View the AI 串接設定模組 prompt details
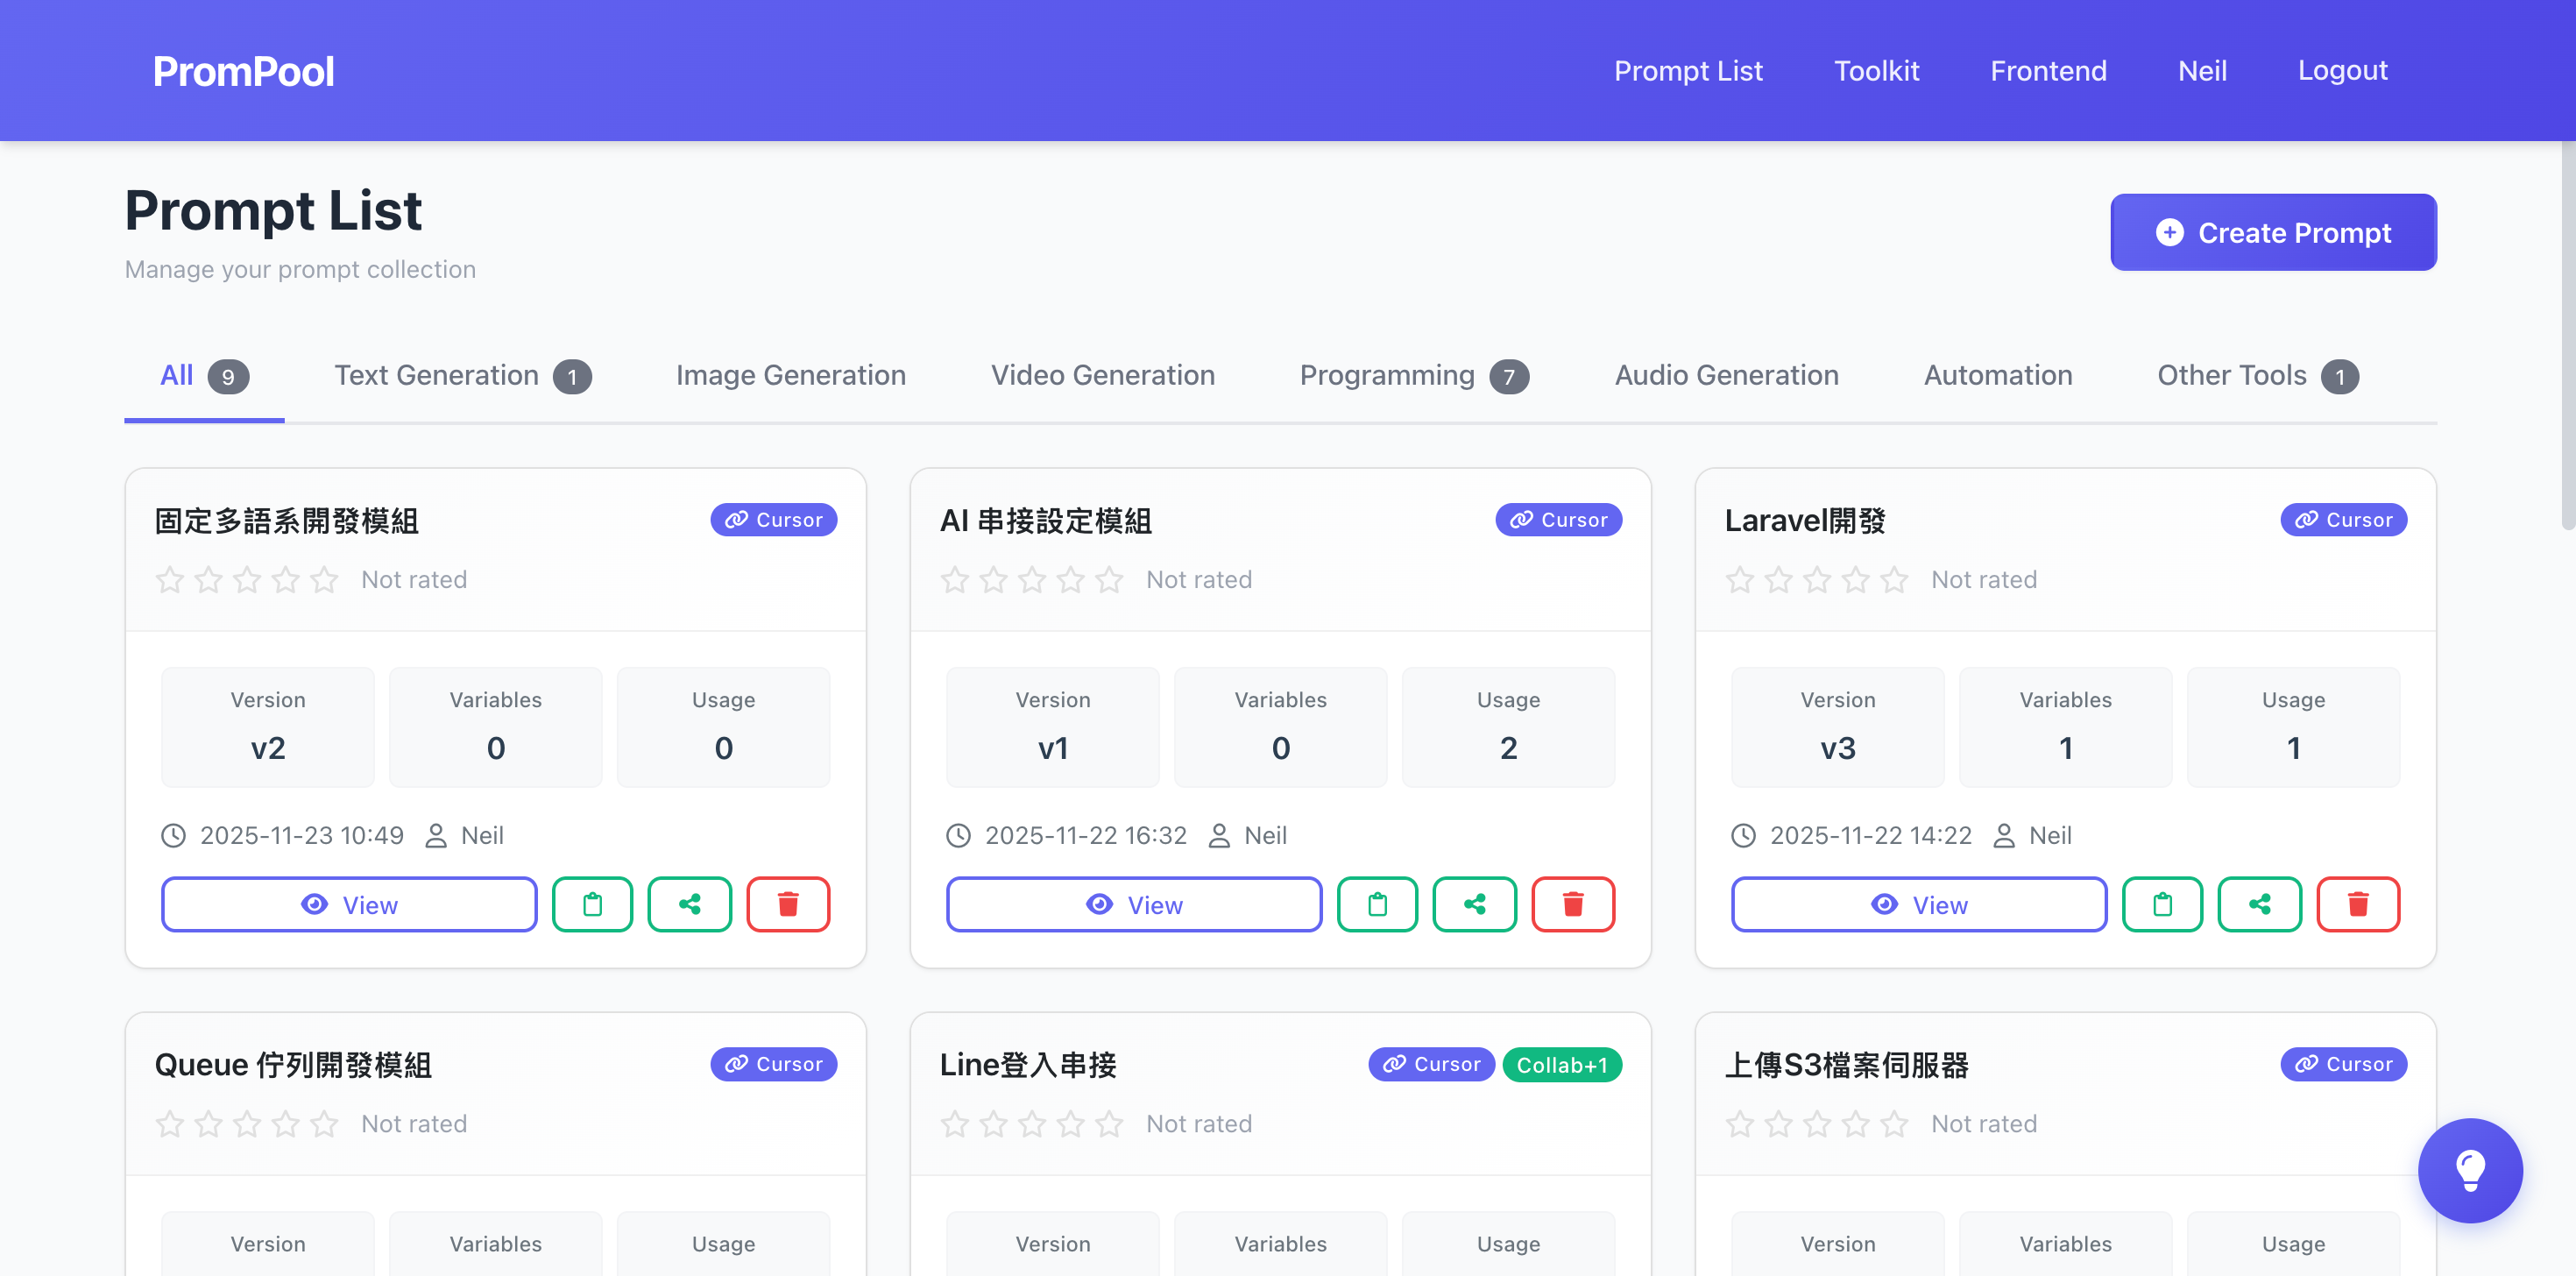This screenshot has width=2576, height=1276. [1133, 904]
